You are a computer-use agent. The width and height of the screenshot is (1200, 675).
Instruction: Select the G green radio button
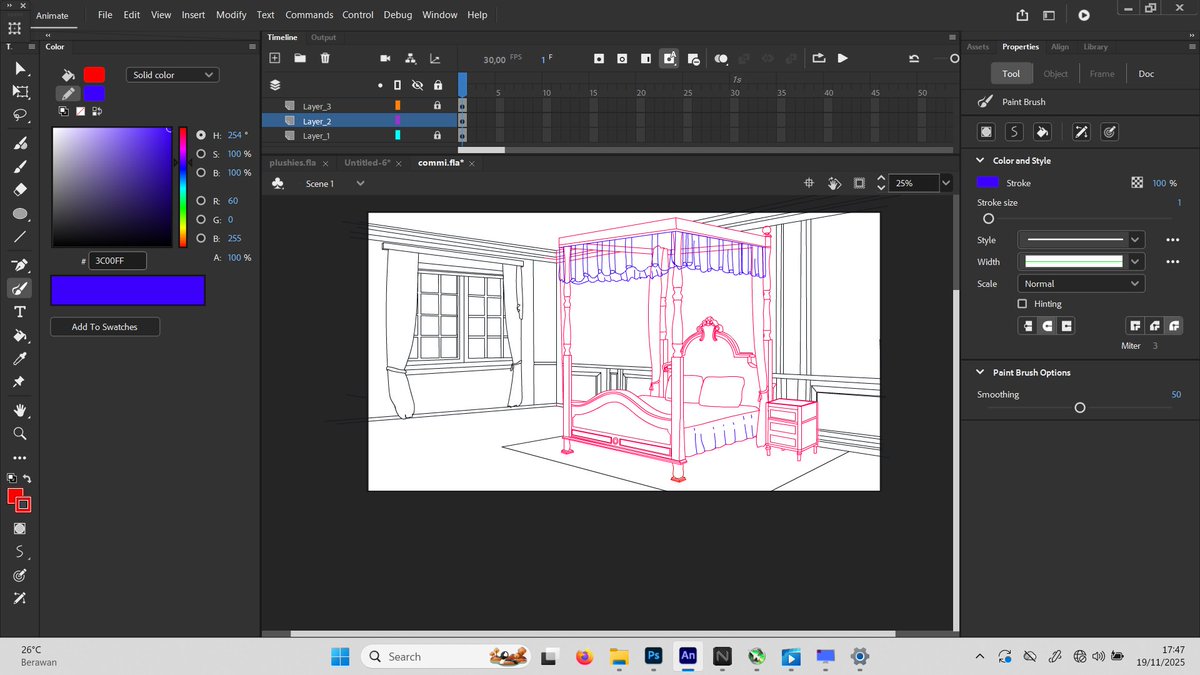pos(201,219)
